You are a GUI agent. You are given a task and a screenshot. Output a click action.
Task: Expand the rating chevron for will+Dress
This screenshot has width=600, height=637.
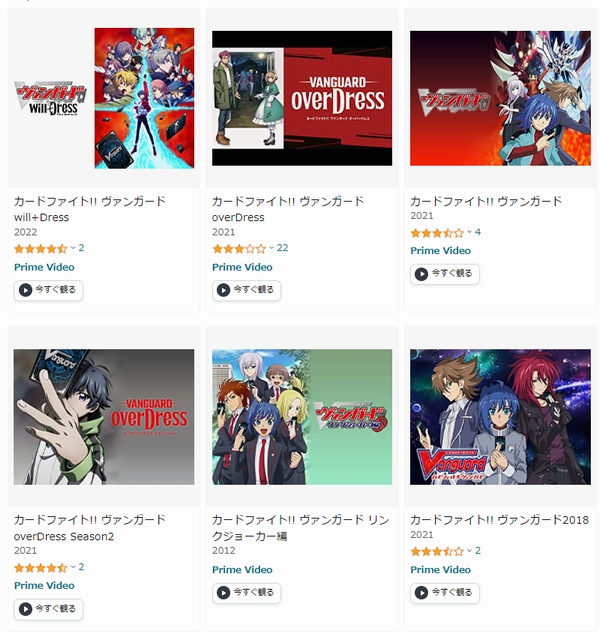coord(73,248)
